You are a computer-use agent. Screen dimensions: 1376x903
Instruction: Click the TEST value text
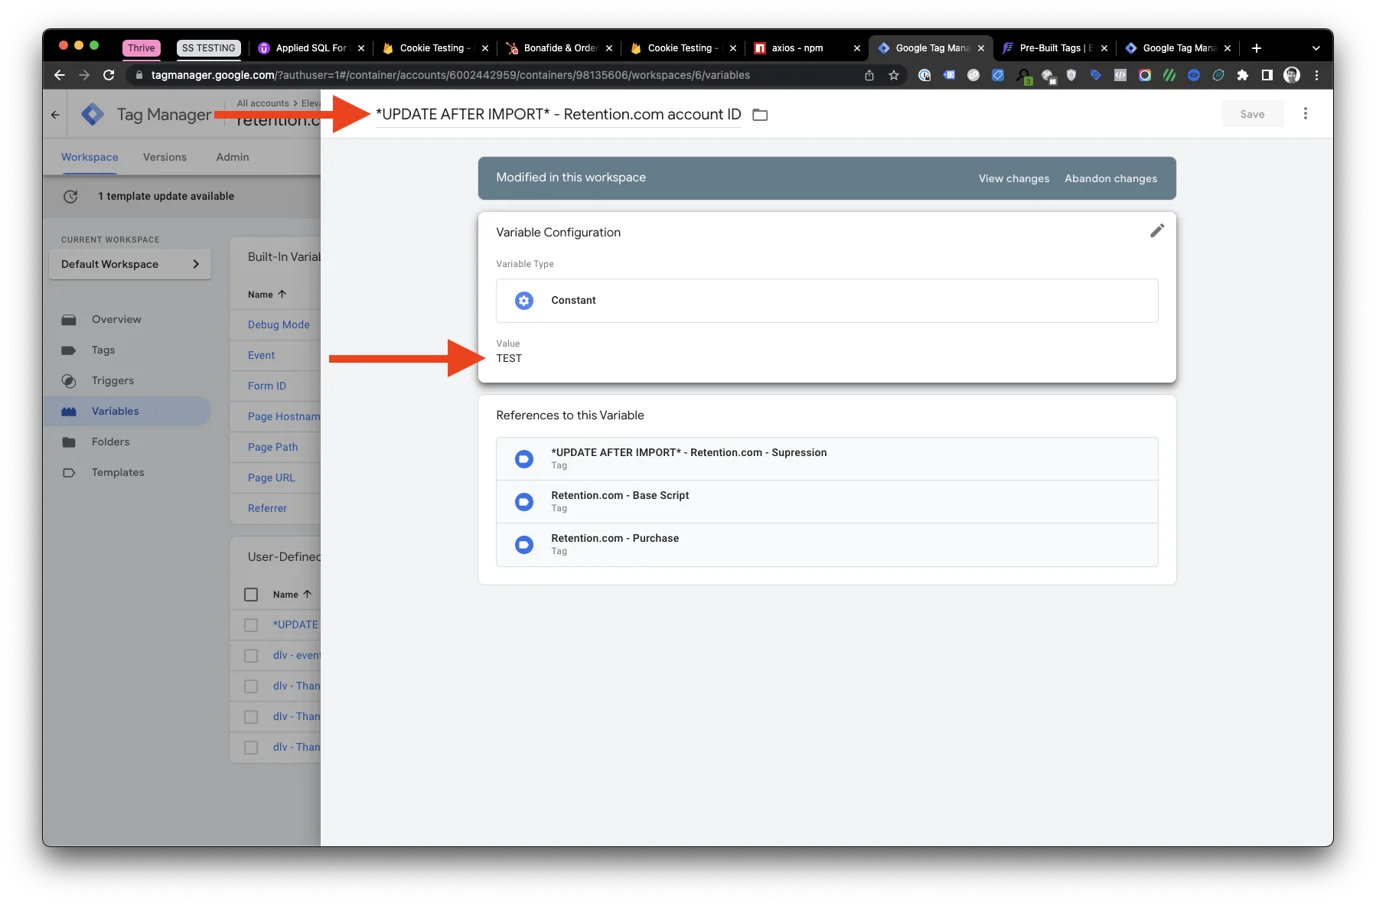[509, 358]
